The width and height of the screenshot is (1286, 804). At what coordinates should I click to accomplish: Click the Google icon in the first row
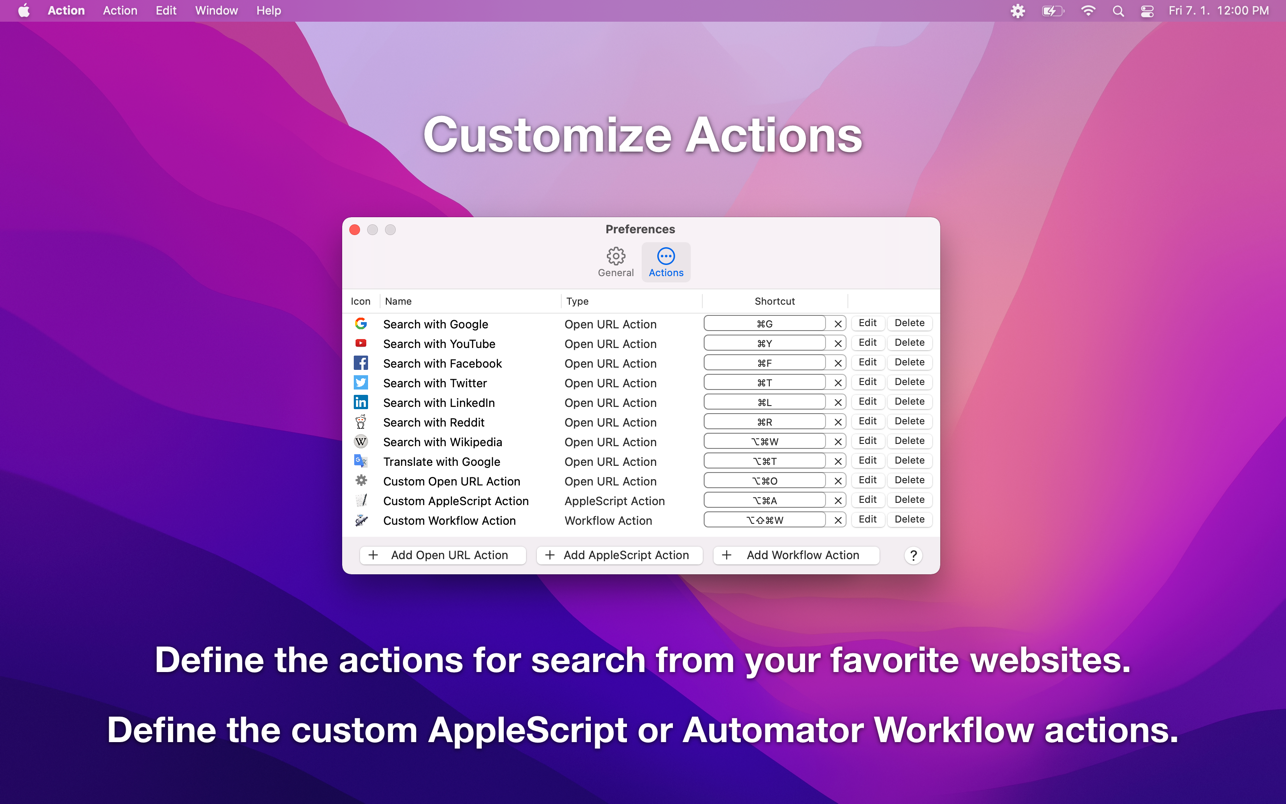[x=361, y=324]
